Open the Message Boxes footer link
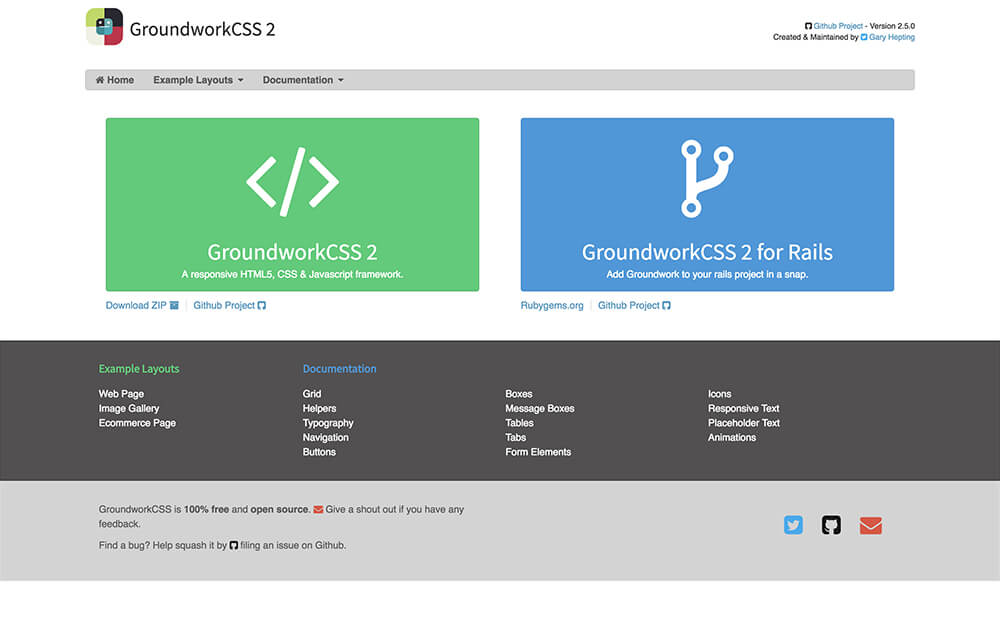The width and height of the screenshot is (1000, 625). pos(540,408)
